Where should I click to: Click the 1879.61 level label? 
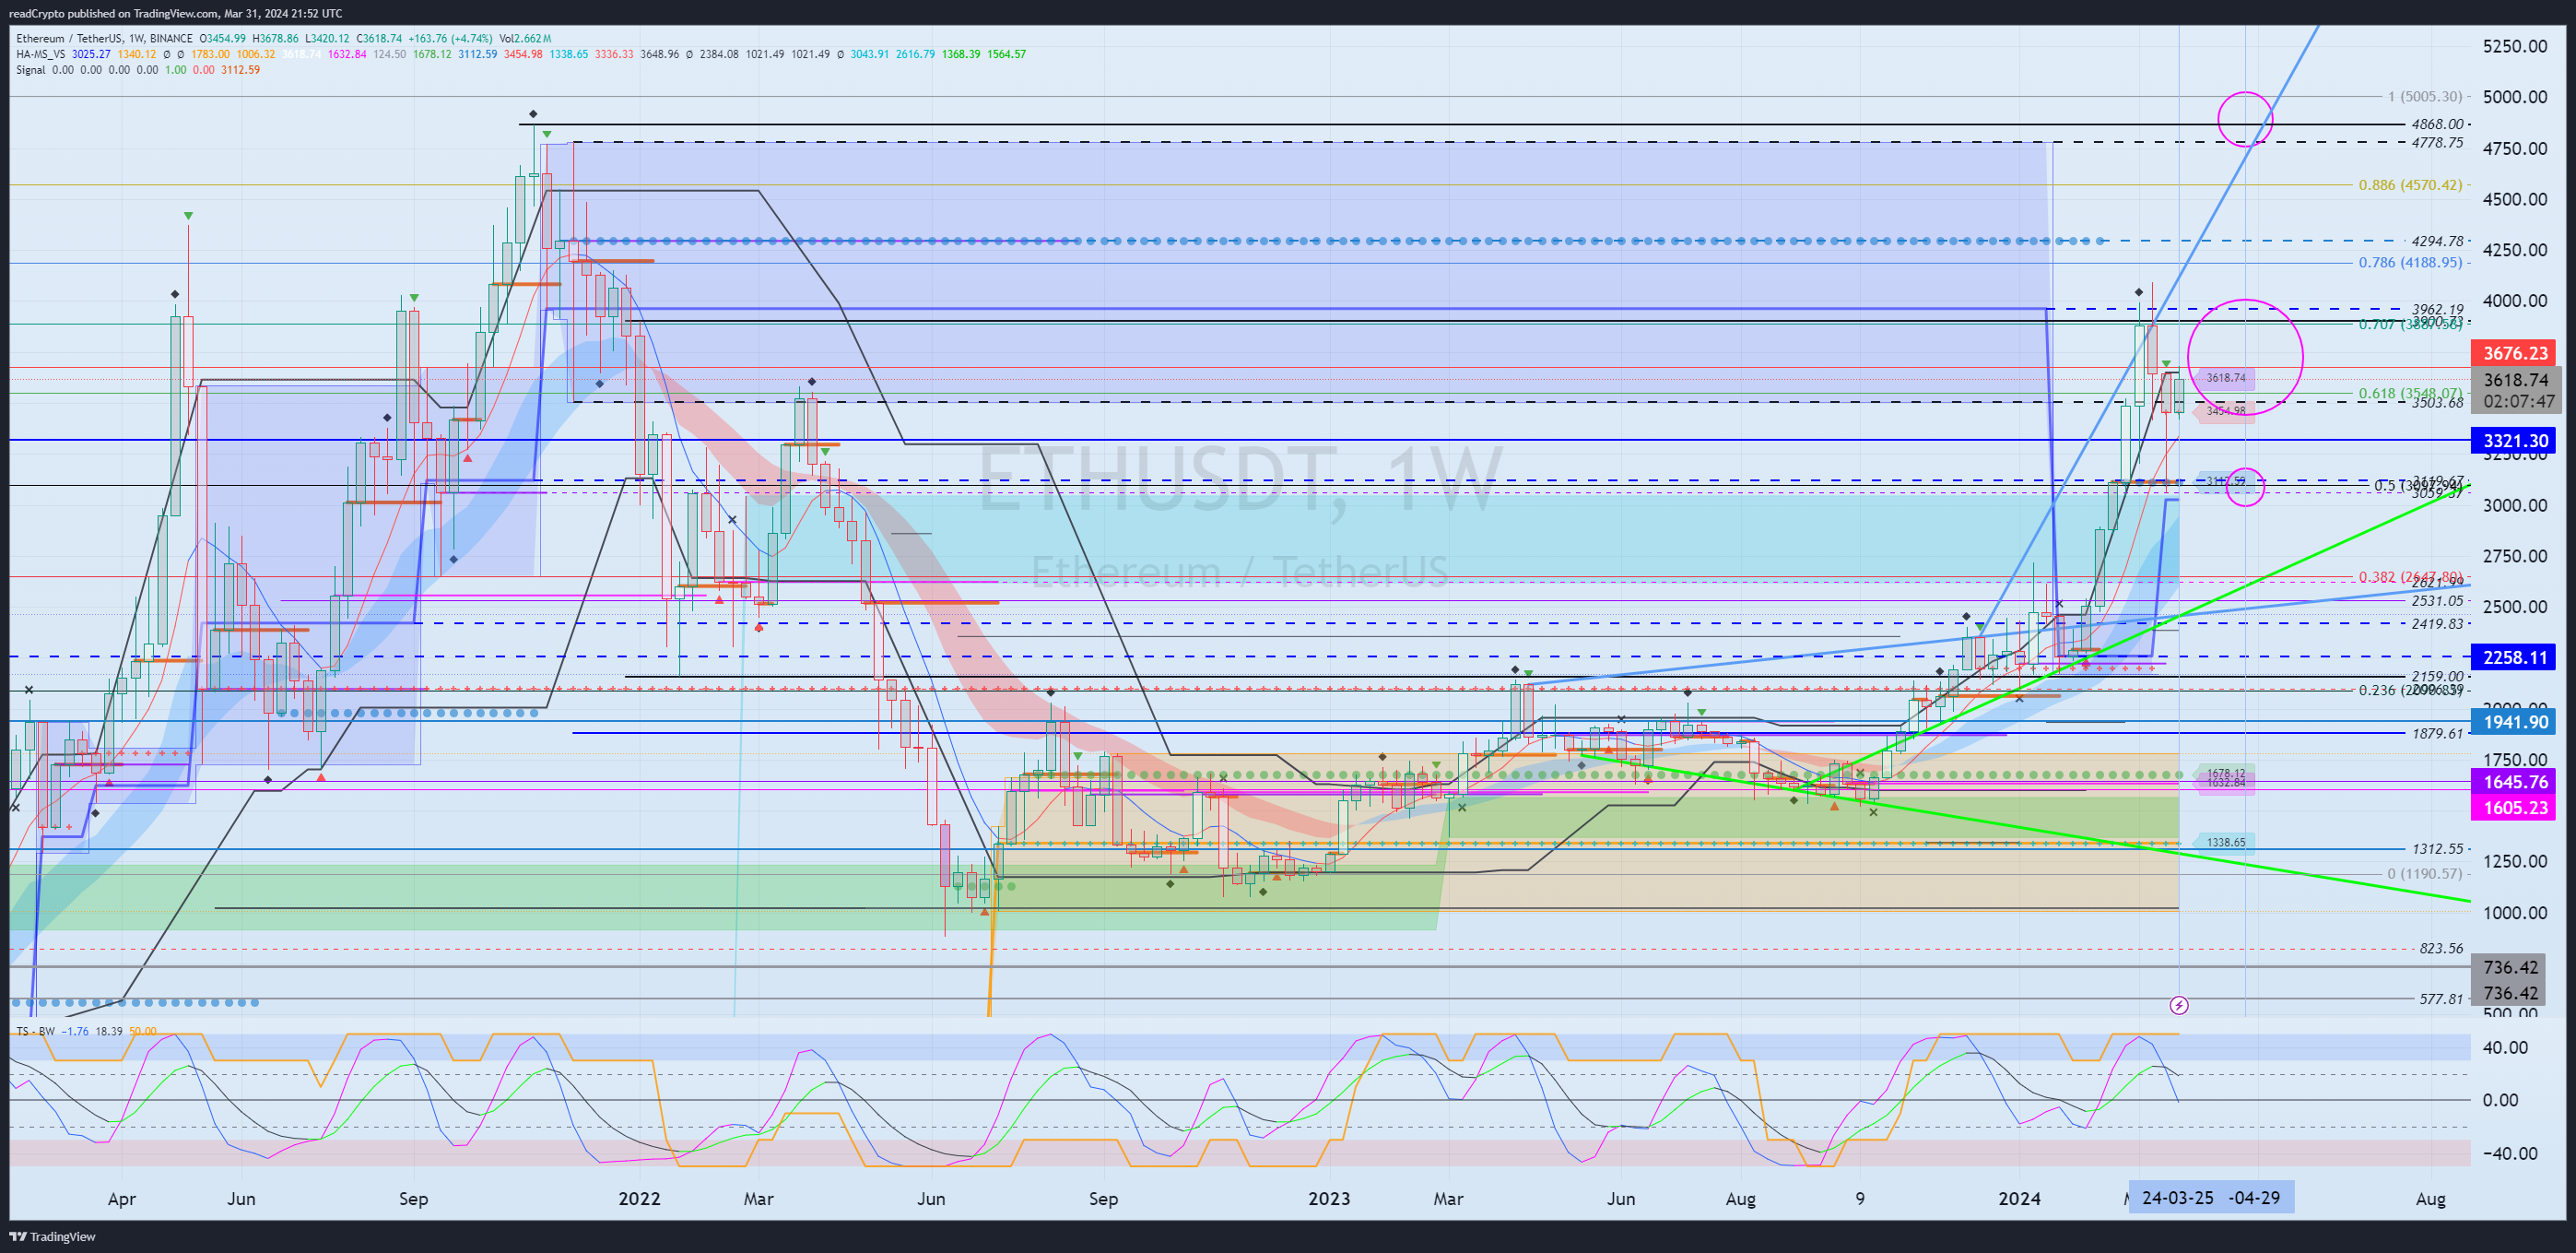[2437, 733]
